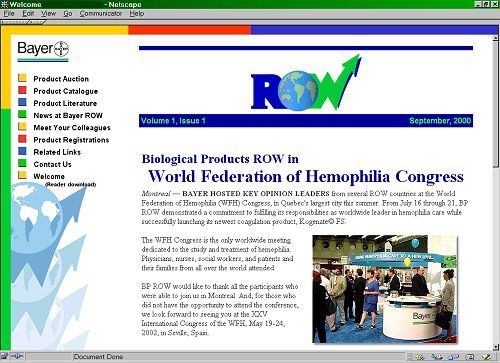Open the Edit menu
The width and height of the screenshot is (500, 363).
pos(28,14)
